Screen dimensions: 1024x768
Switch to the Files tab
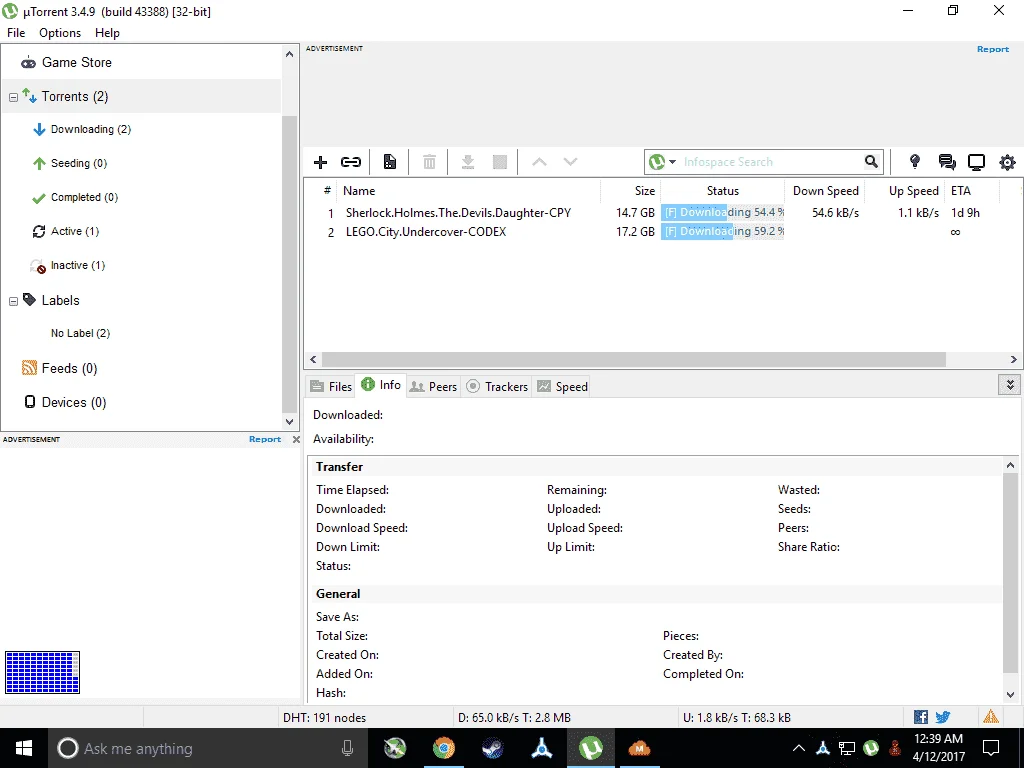[x=330, y=387]
